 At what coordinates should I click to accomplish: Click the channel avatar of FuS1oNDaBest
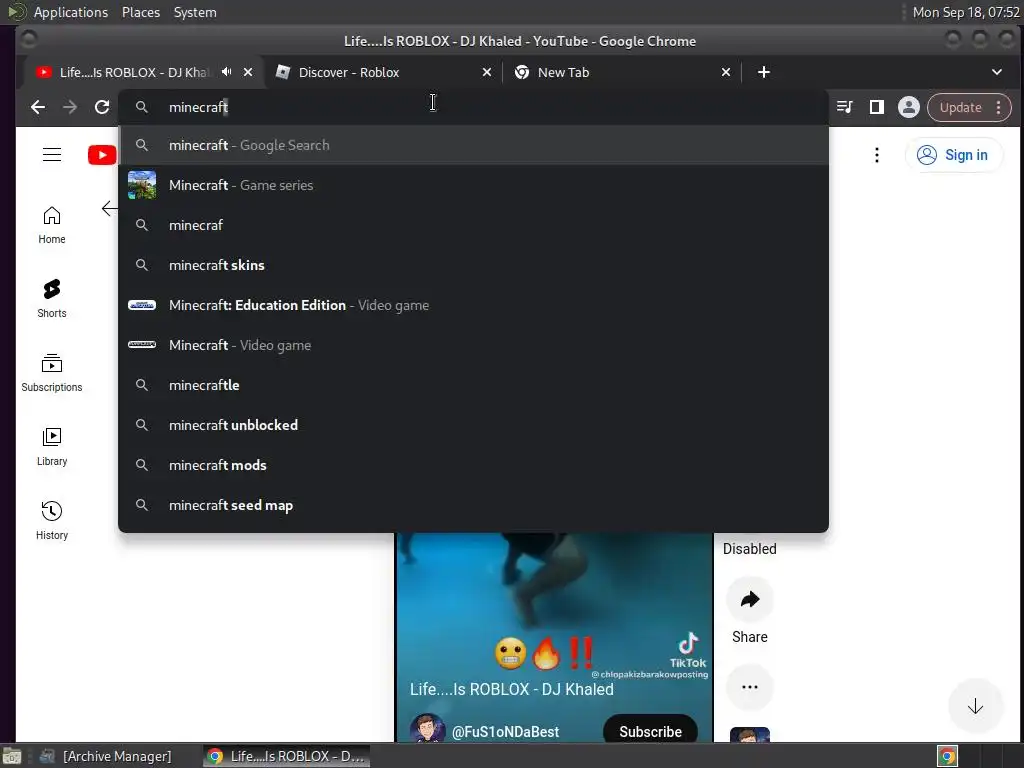pos(427,729)
